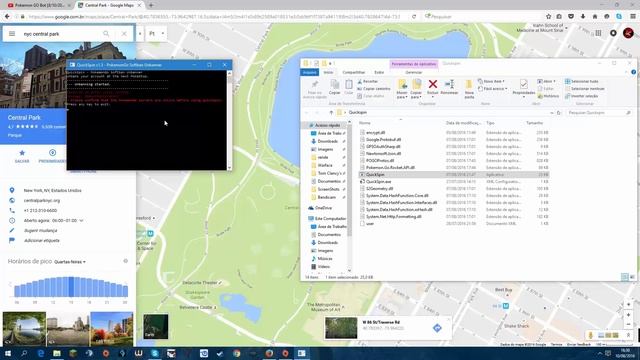Click Histórico in the ribbon

548,96
